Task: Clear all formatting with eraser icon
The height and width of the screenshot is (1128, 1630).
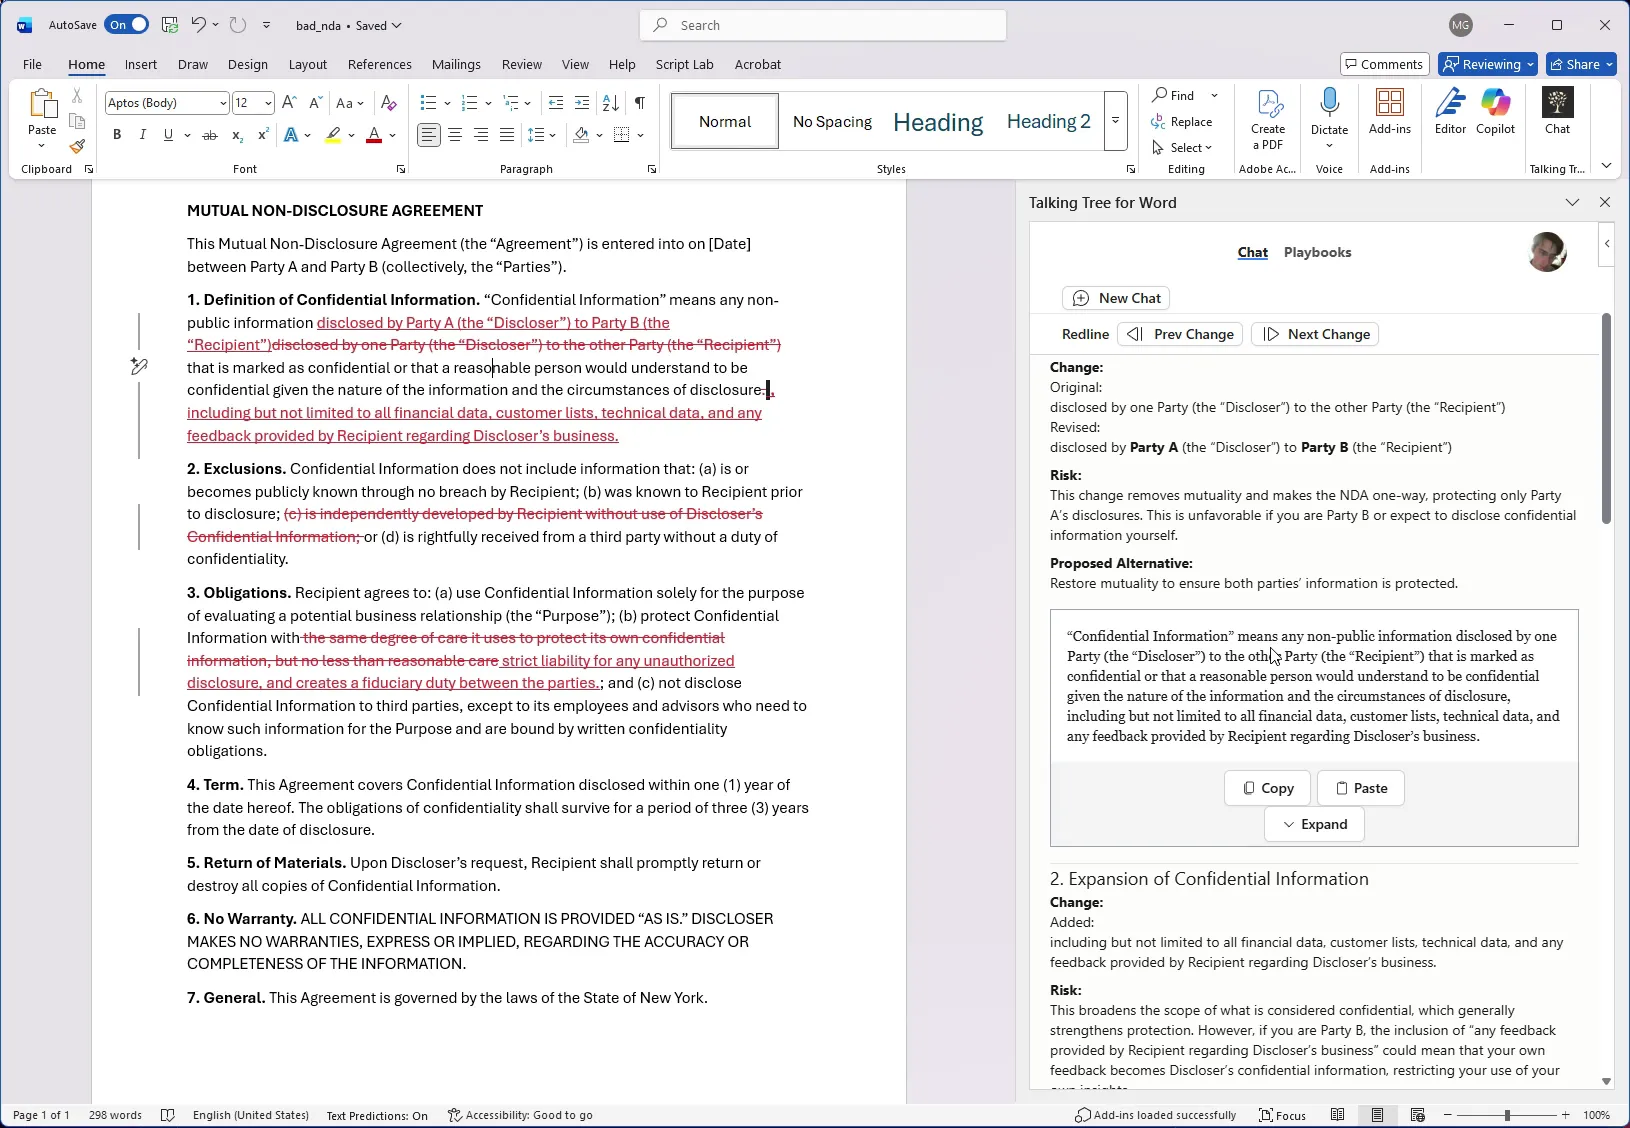Action: click(x=389, y=103)
